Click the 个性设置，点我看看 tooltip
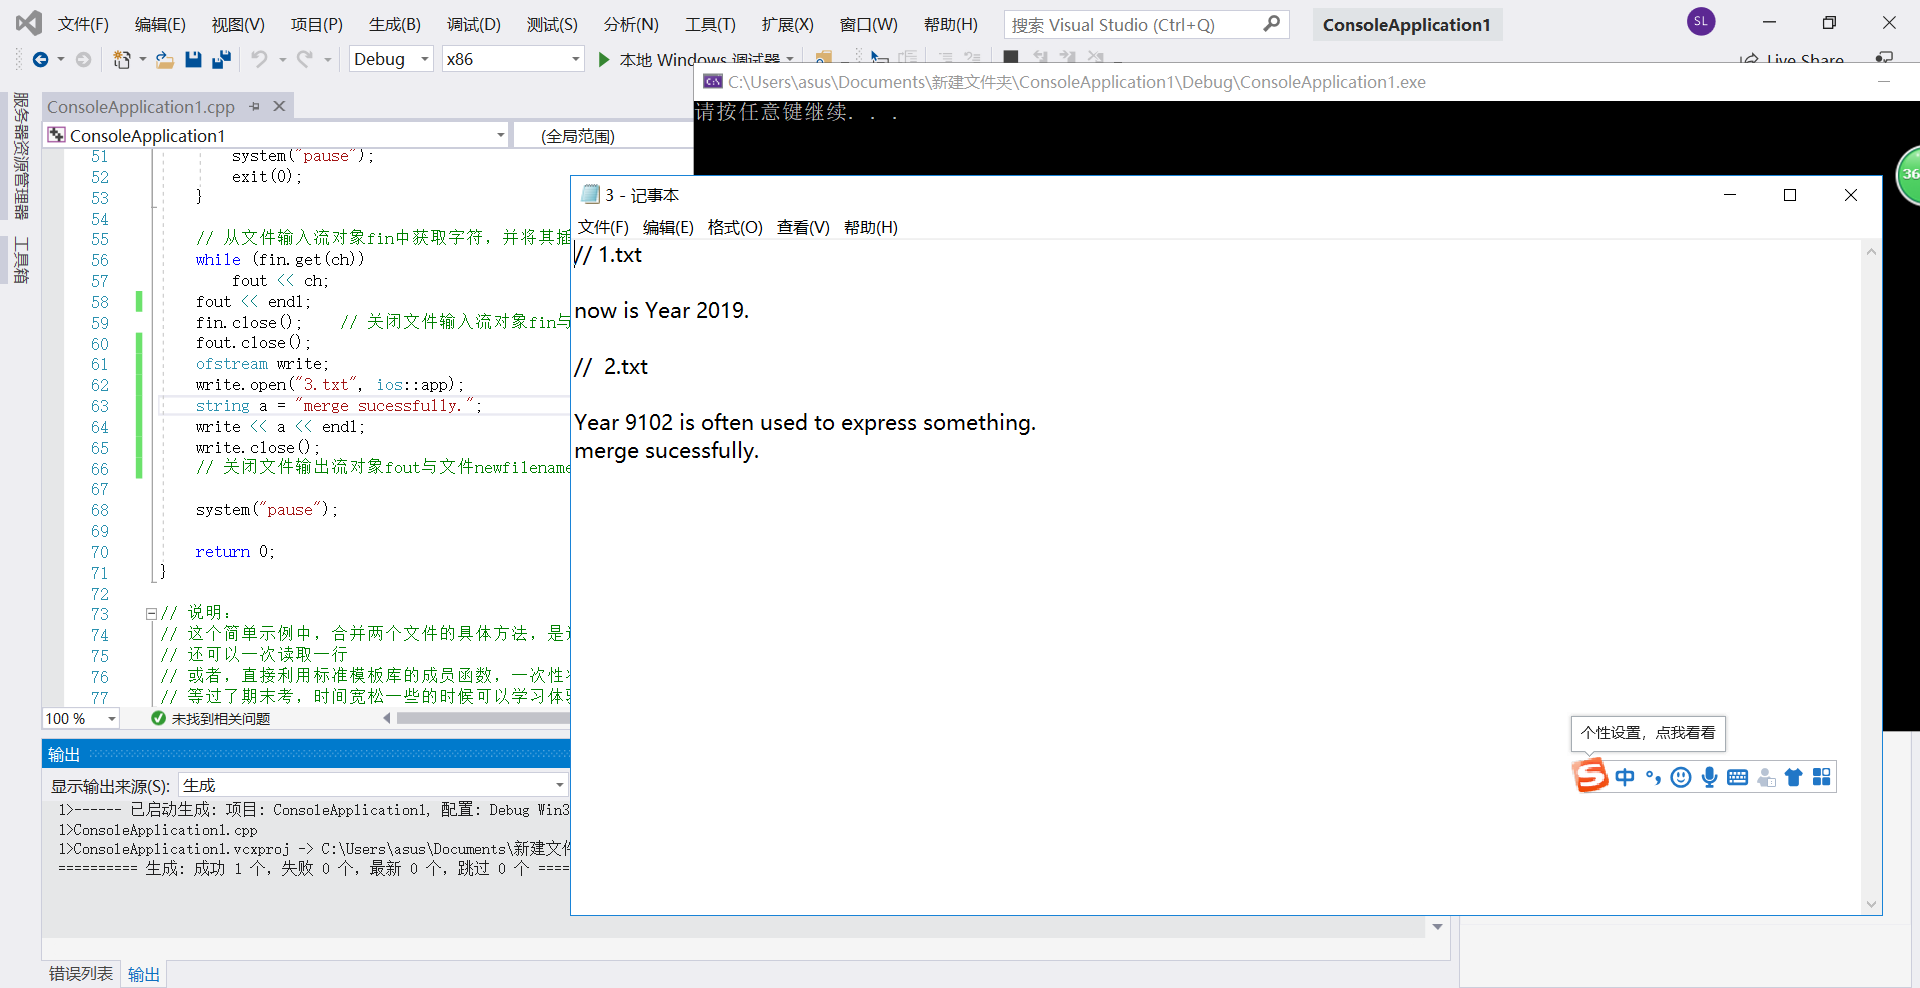 pos(1648,733)
